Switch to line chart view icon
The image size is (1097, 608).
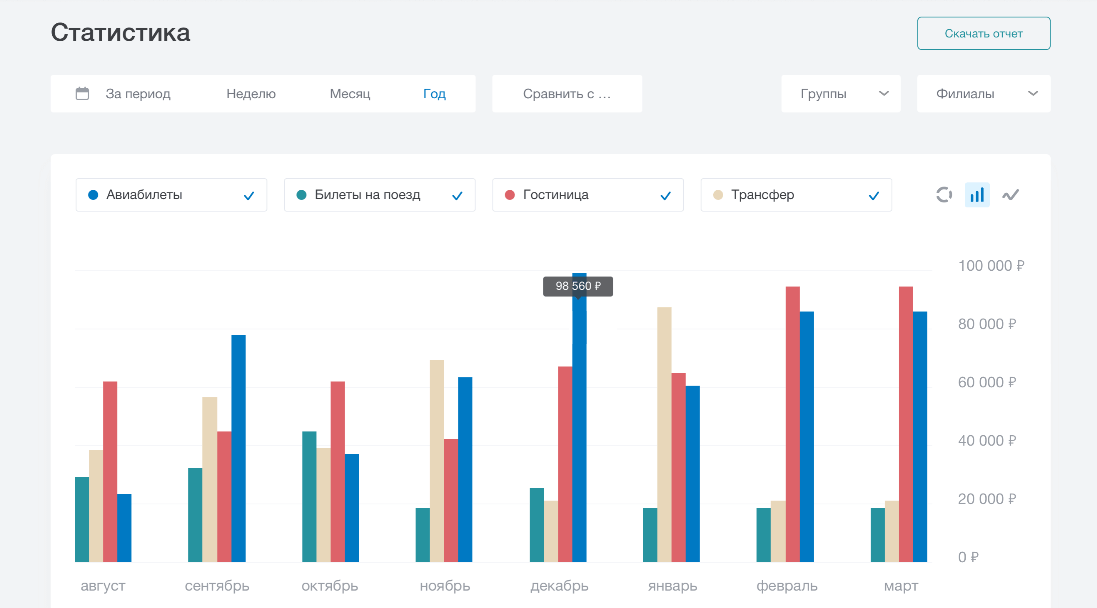[x=1011, y=195]
